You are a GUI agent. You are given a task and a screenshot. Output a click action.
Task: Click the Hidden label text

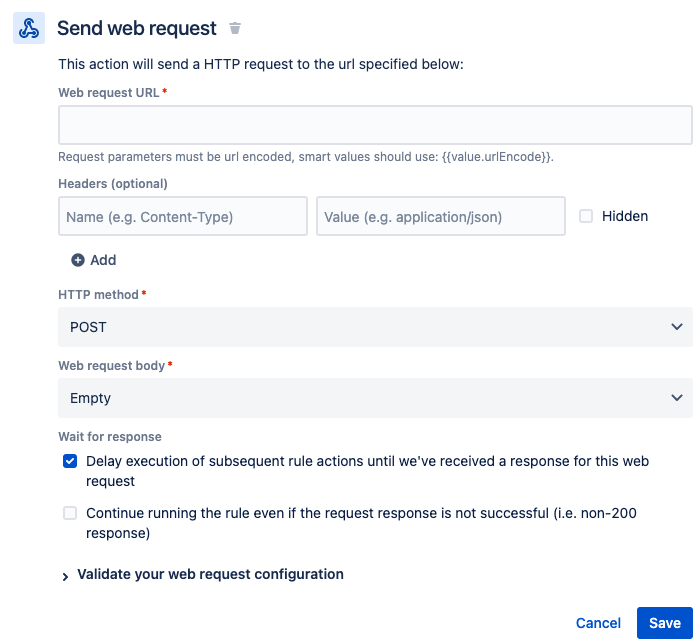pos(625,216)
